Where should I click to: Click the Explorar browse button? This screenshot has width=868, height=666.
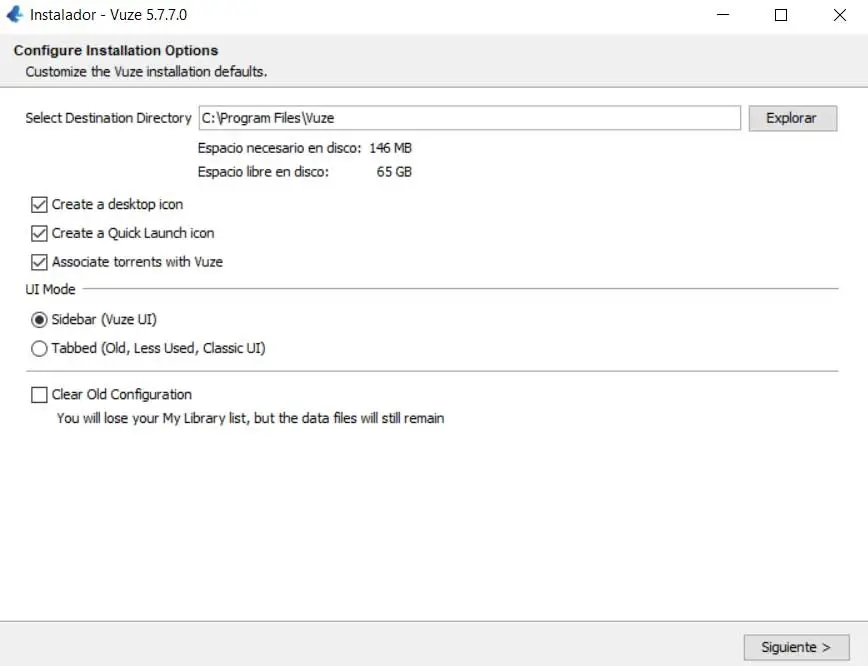(793, 118)
